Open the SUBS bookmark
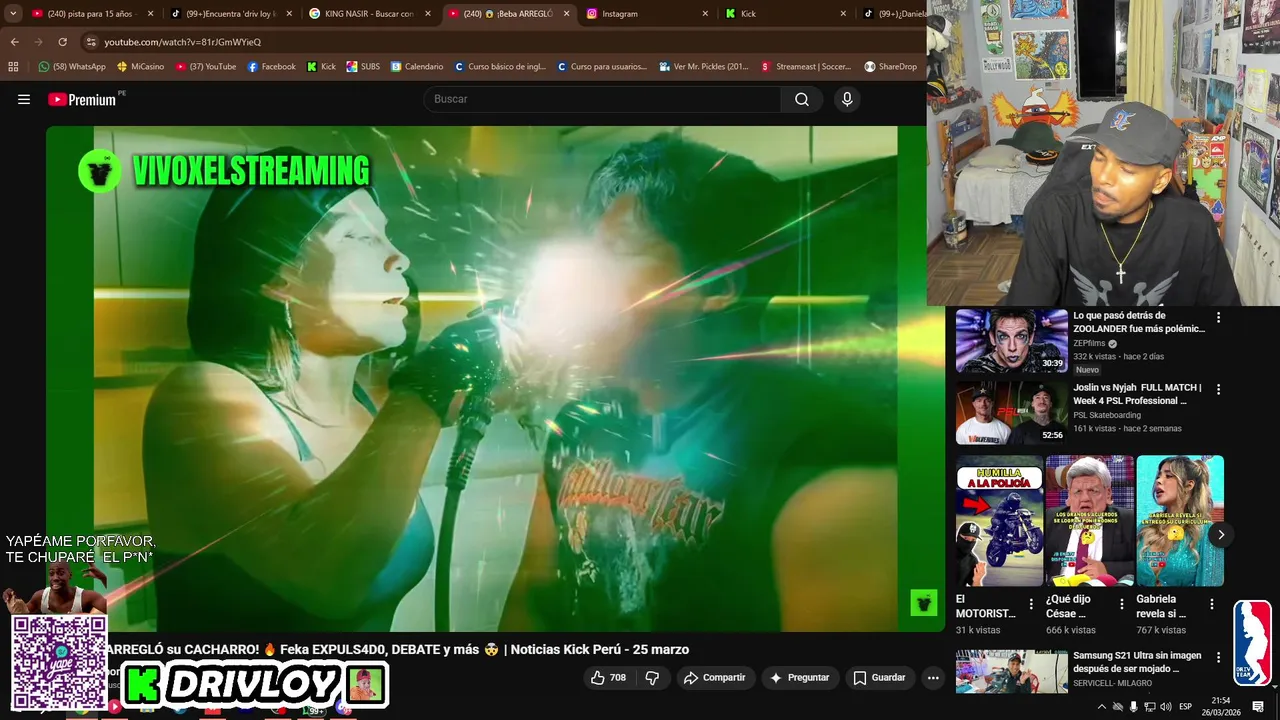Screen dimensions: 1280x720 (363, 67)
